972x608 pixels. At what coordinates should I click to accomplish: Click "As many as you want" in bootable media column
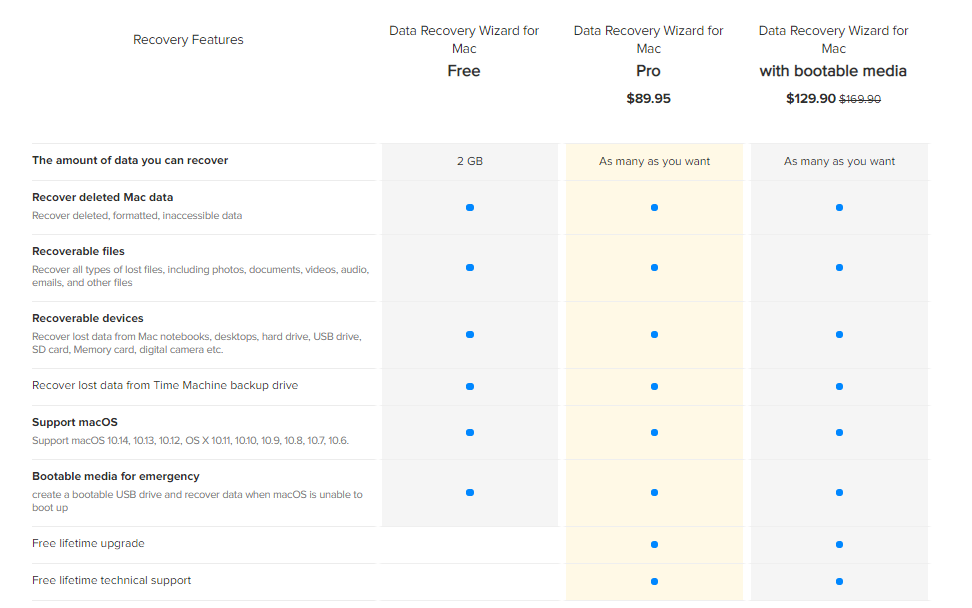point(839,161)
